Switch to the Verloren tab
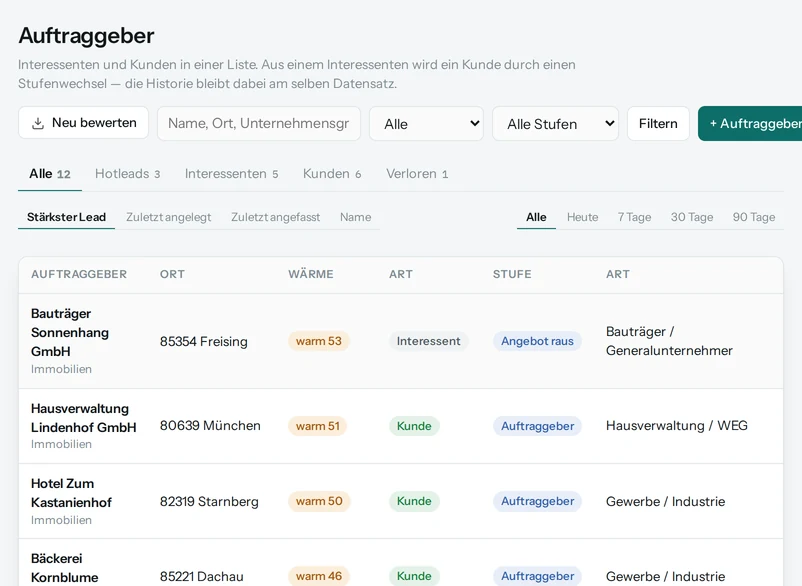The width and height of the screenshot is (802, 586). [417, 174]
